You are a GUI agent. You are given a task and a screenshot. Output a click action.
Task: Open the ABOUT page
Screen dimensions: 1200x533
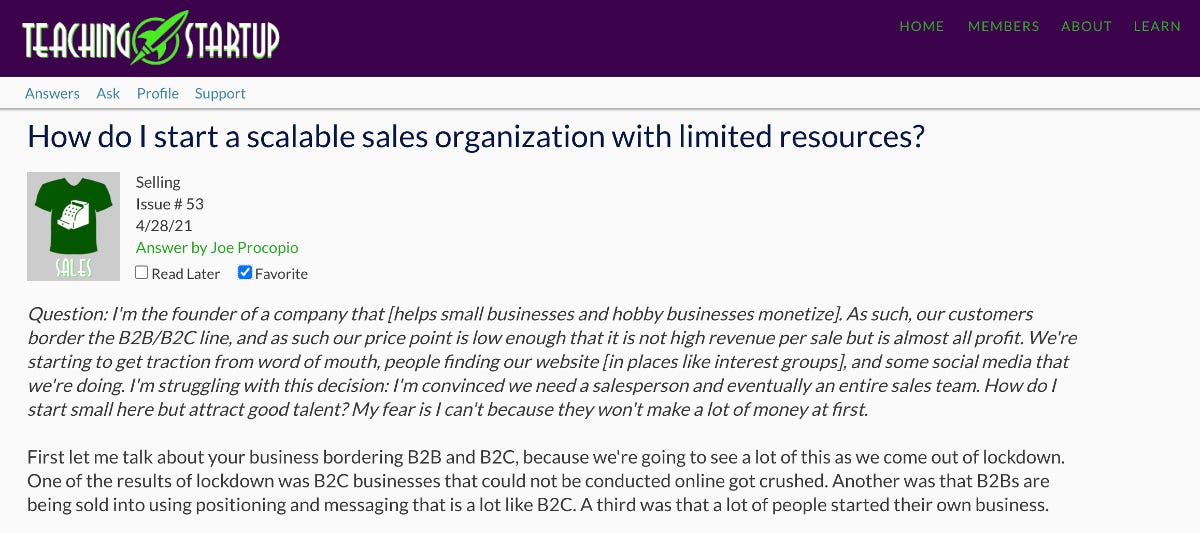[x=1086, y=26]
